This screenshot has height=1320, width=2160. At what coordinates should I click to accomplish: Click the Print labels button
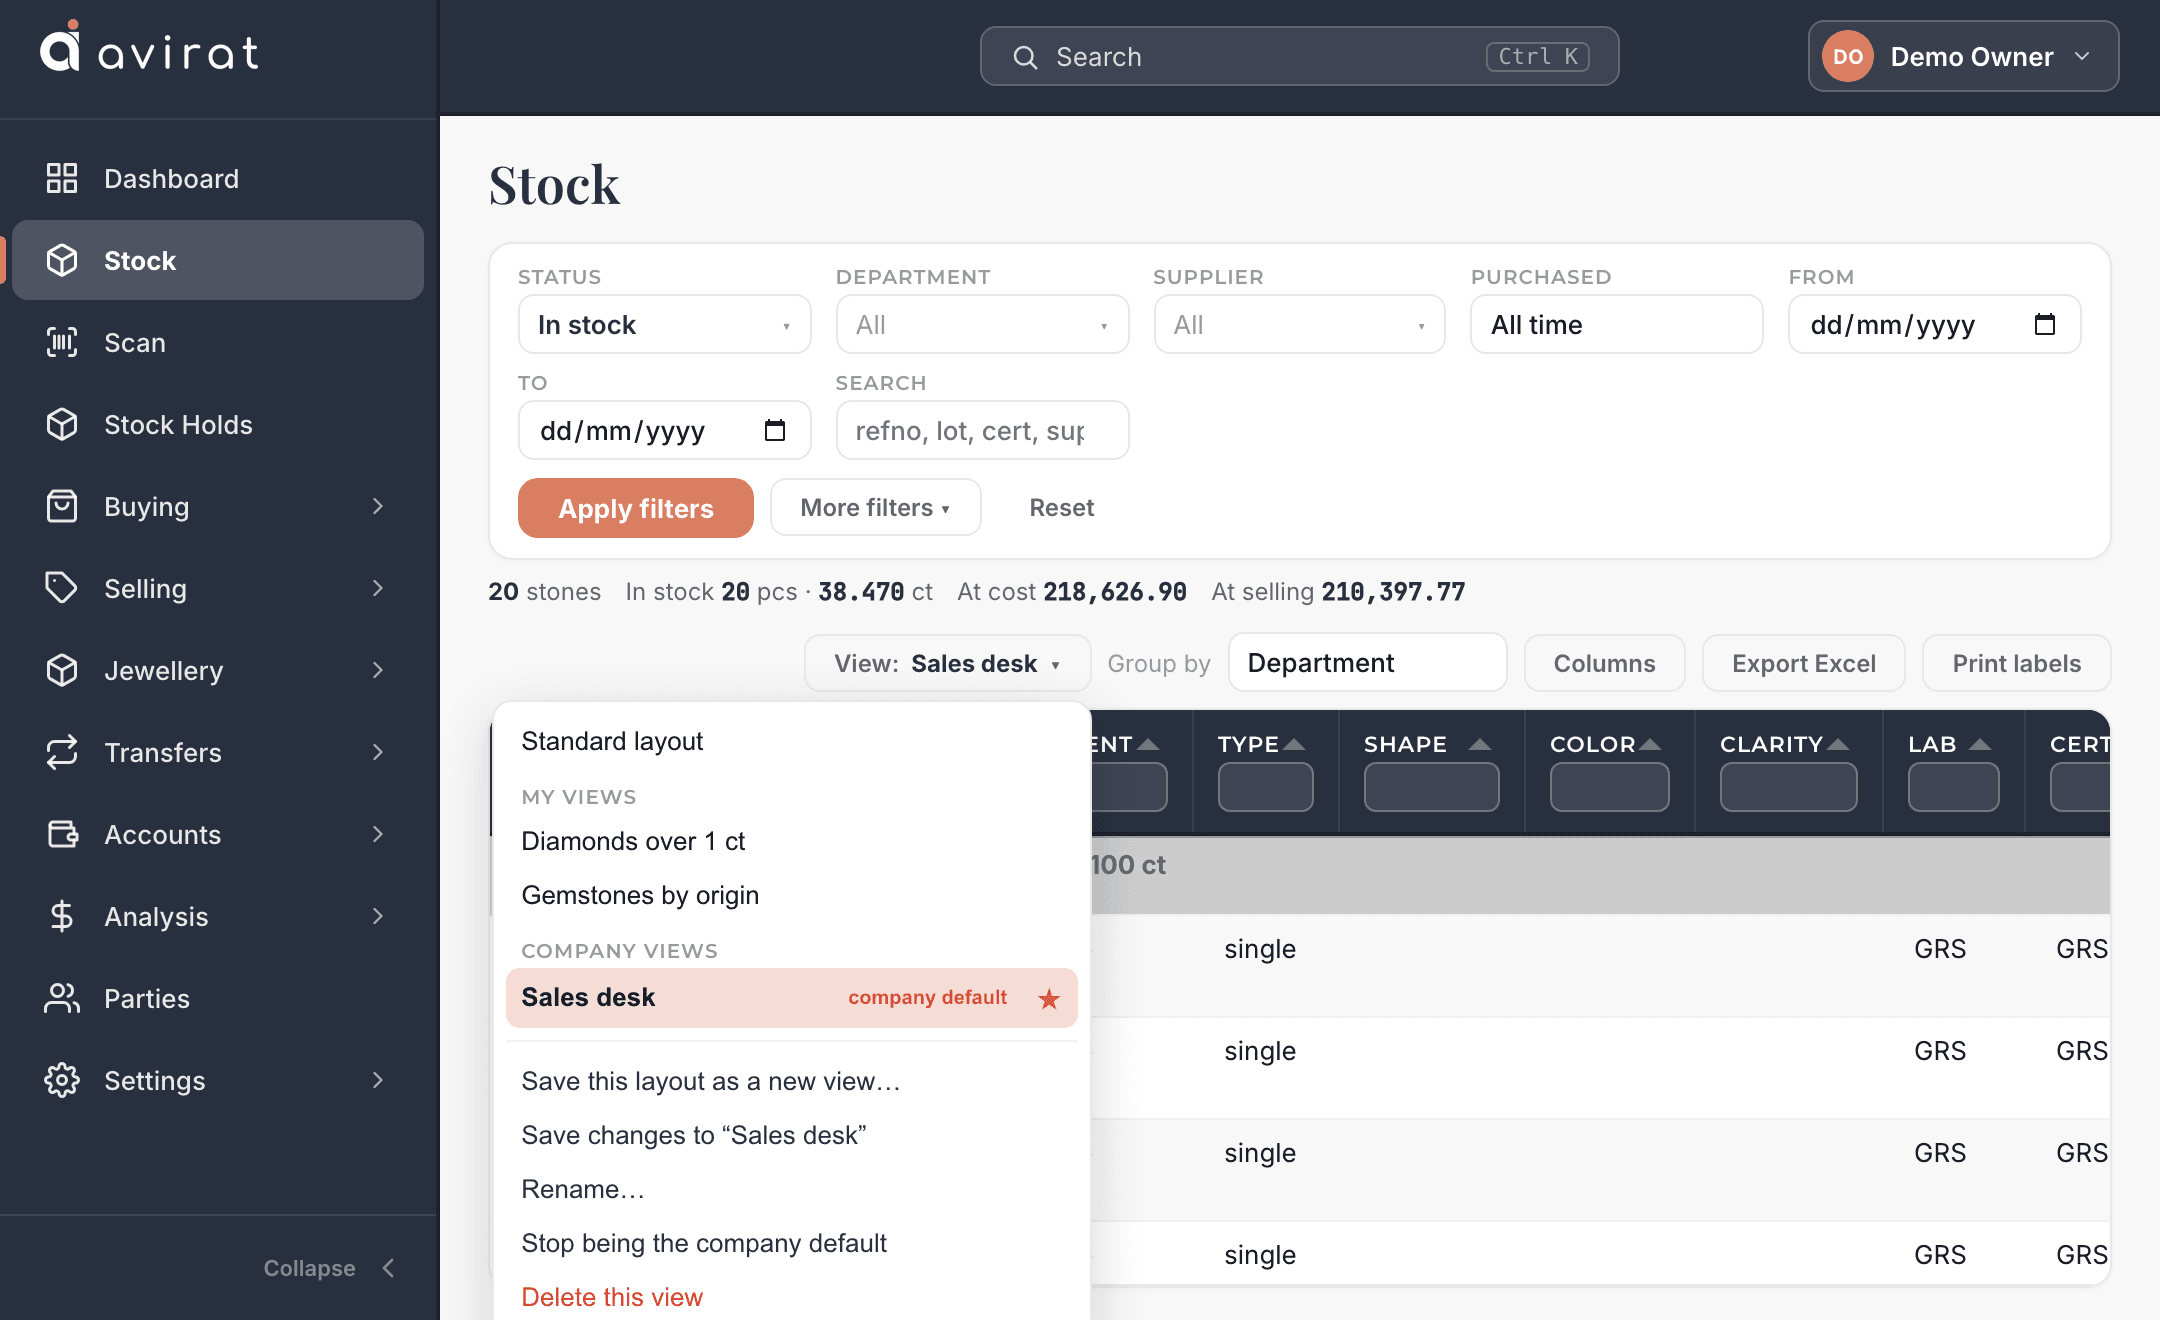click(2016, 663)
